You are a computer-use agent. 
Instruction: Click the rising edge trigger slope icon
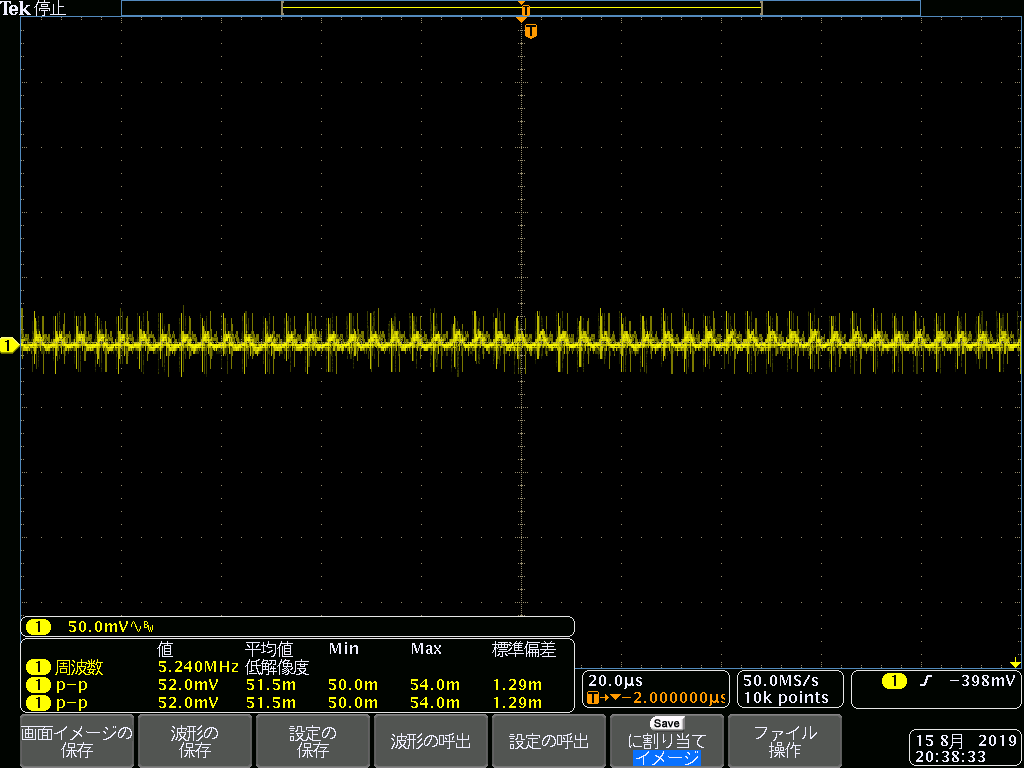tap(925, 681)
